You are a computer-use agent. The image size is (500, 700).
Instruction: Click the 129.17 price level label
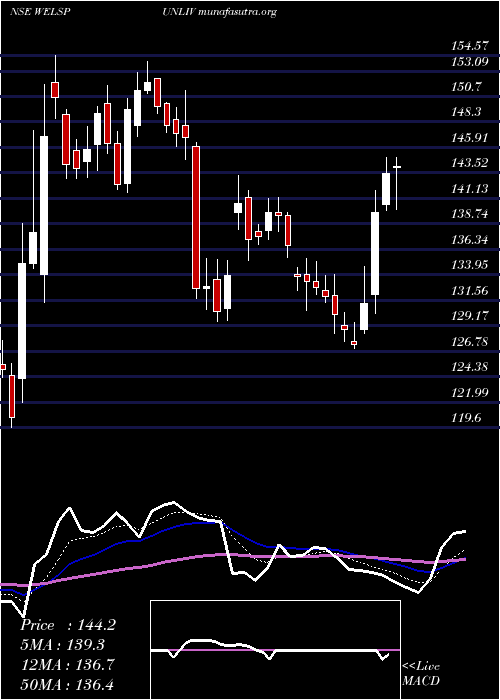tap(469, 317)
